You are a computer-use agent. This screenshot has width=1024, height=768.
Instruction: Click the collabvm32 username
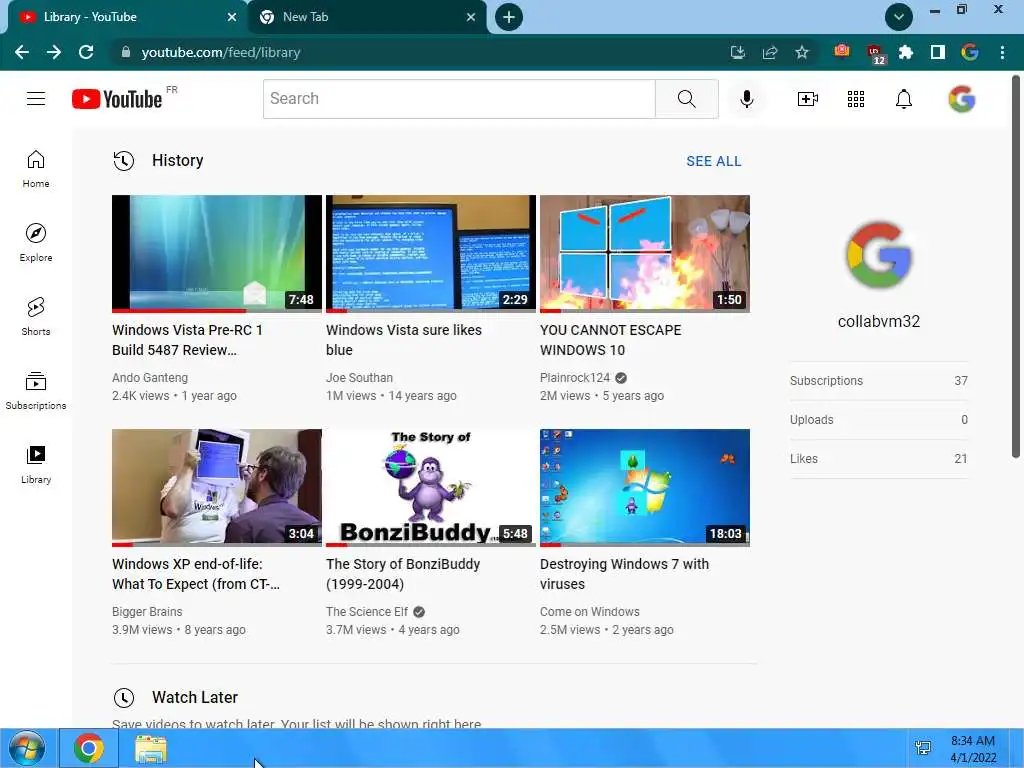point(879,321)
